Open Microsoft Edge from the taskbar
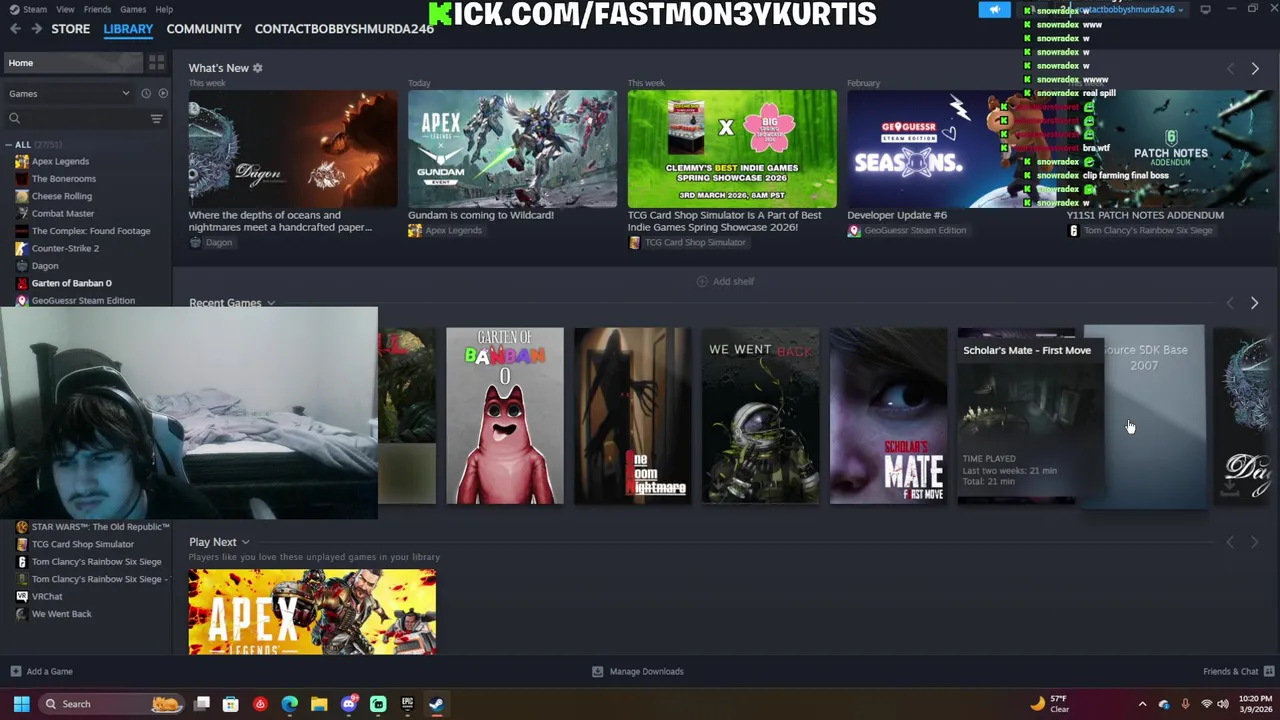The width and height of the screenshot is (1280, 720). click(290, 704)
